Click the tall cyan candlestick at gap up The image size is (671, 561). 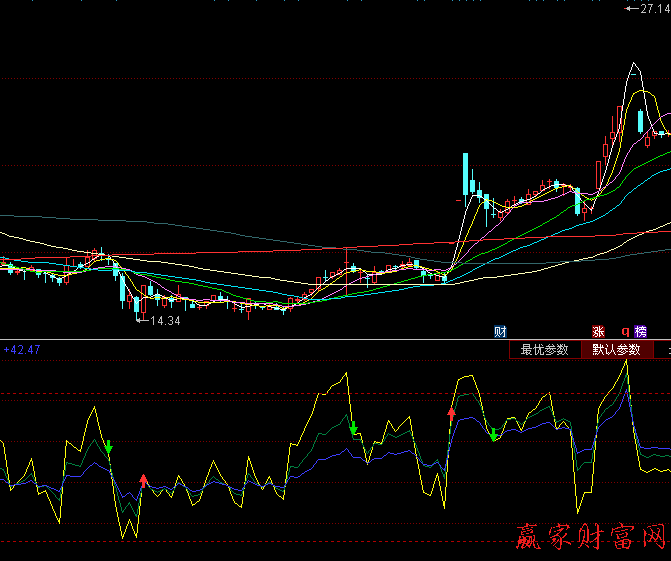coord(466,176)
